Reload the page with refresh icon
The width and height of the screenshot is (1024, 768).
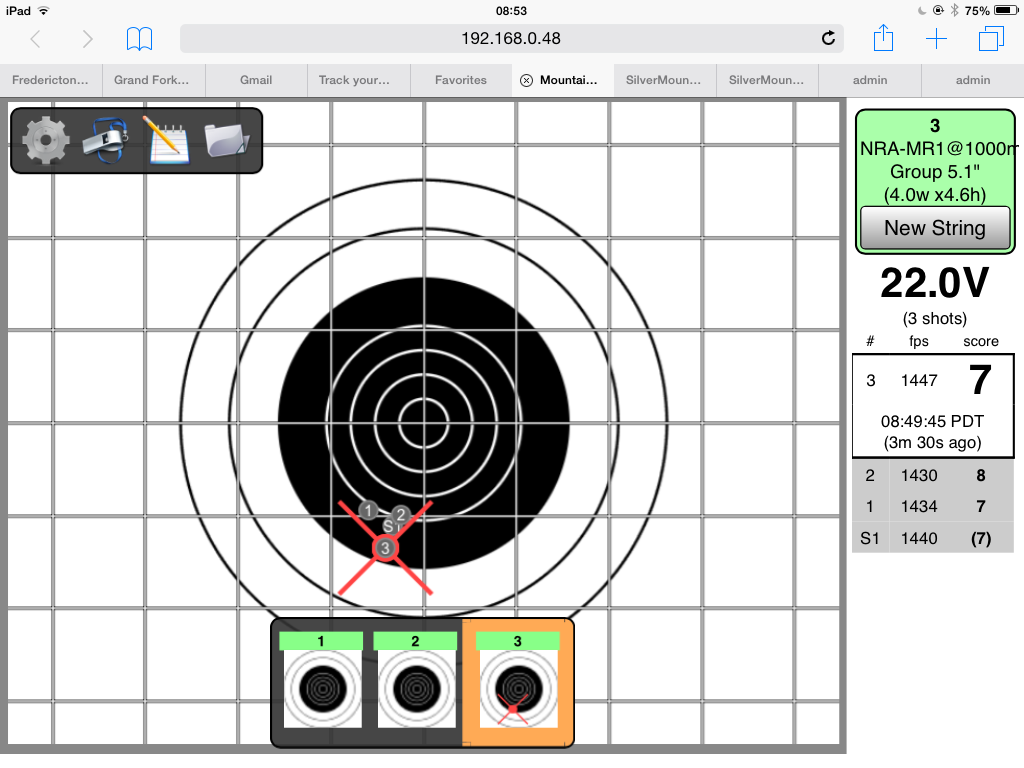[828, 39]
